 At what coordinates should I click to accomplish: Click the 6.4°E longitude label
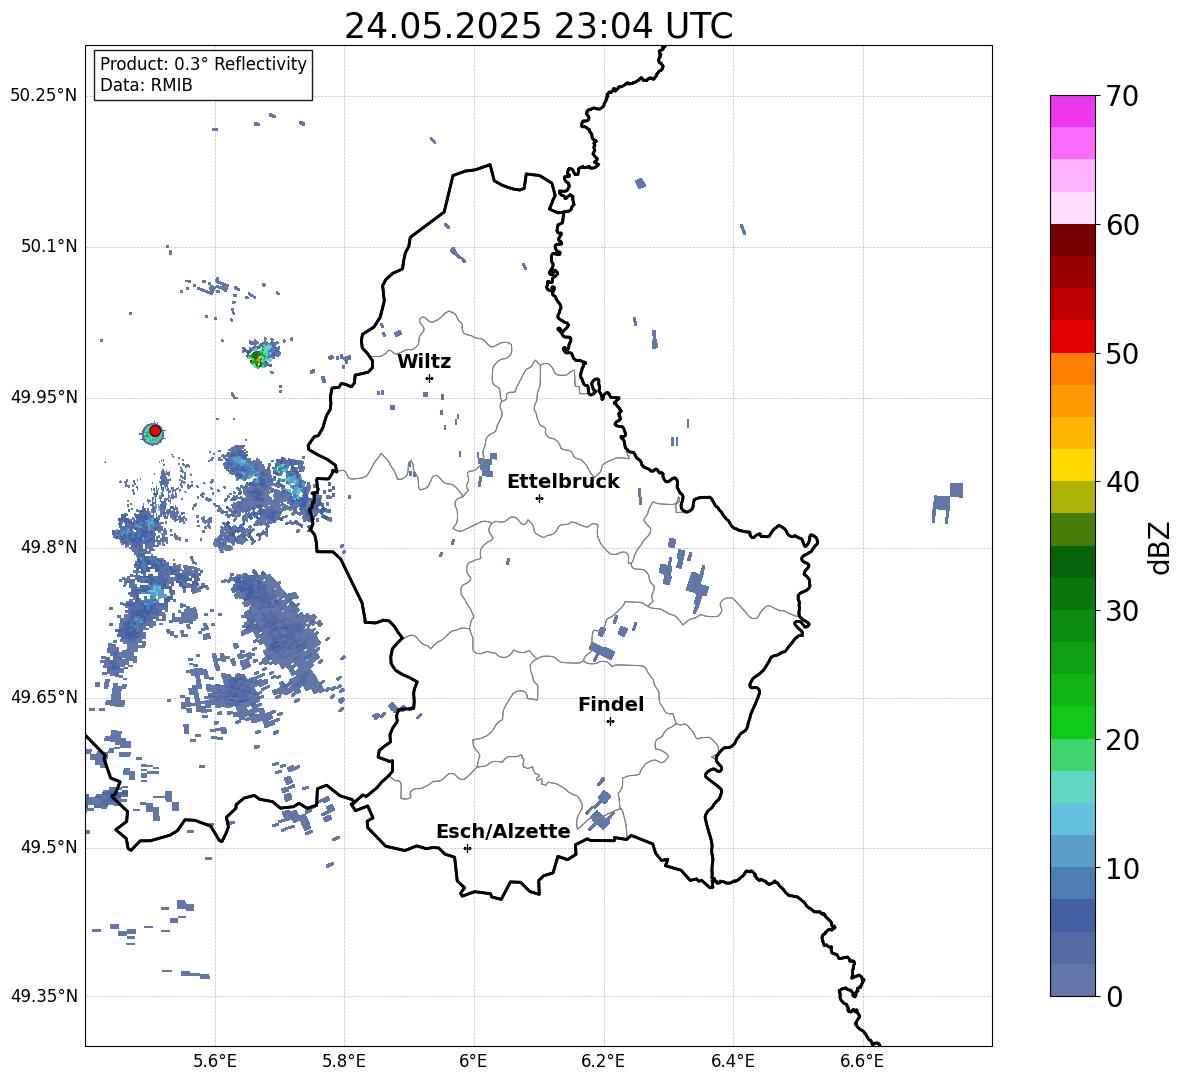point(732,1061)
